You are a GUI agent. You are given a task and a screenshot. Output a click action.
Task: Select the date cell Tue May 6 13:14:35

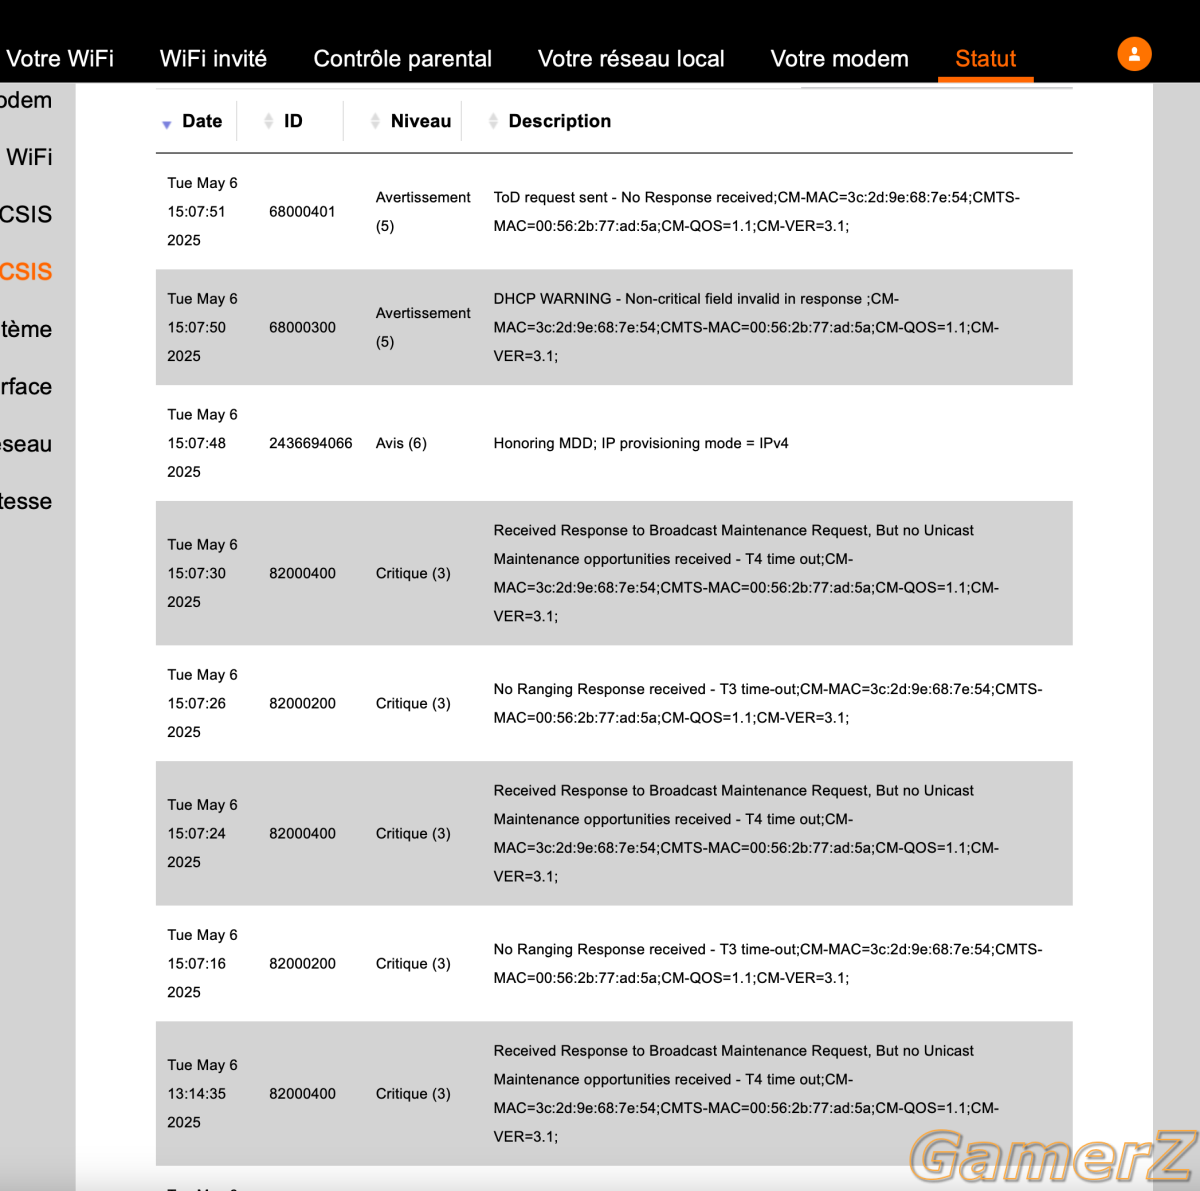[203, 1093]
